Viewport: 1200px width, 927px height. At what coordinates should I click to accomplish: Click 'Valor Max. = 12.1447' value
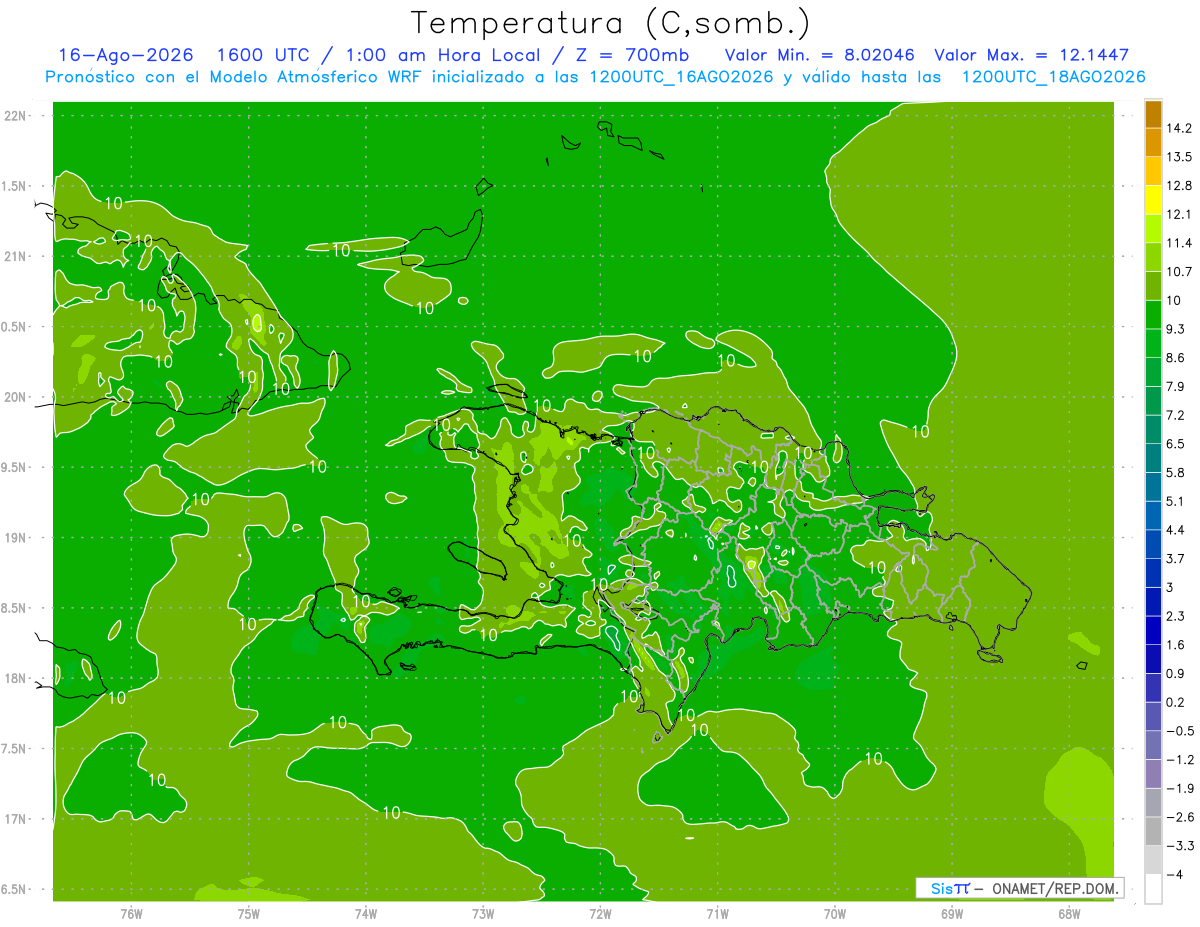point(1032,55)
